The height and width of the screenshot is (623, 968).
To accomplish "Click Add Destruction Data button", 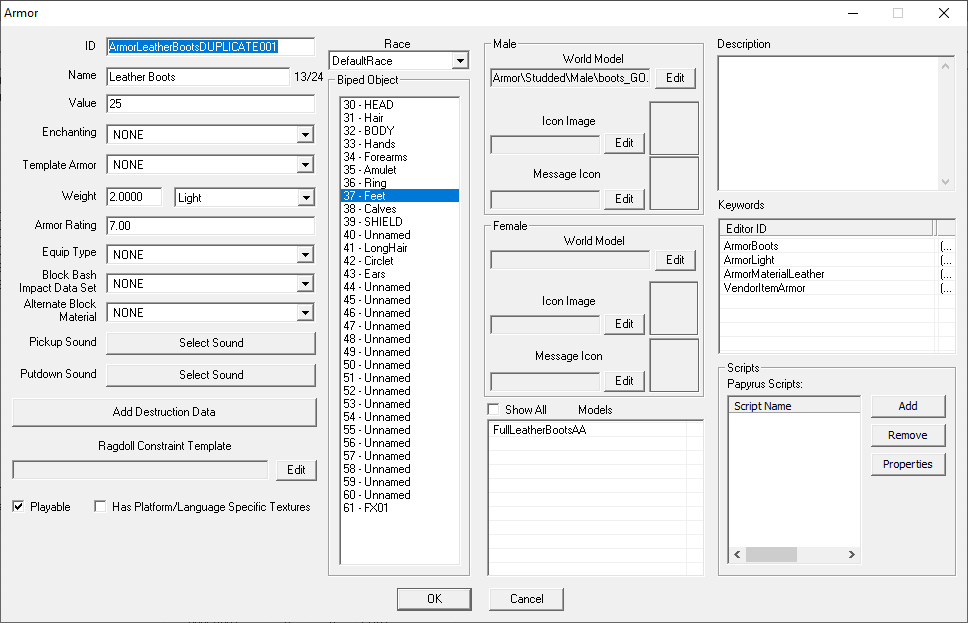I will 164,412.
